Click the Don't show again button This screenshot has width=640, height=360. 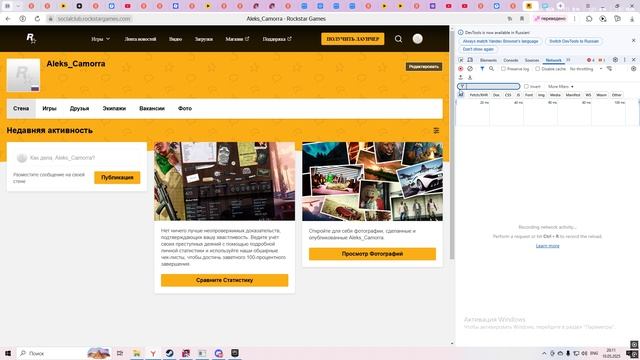click(x=478, y=49)
